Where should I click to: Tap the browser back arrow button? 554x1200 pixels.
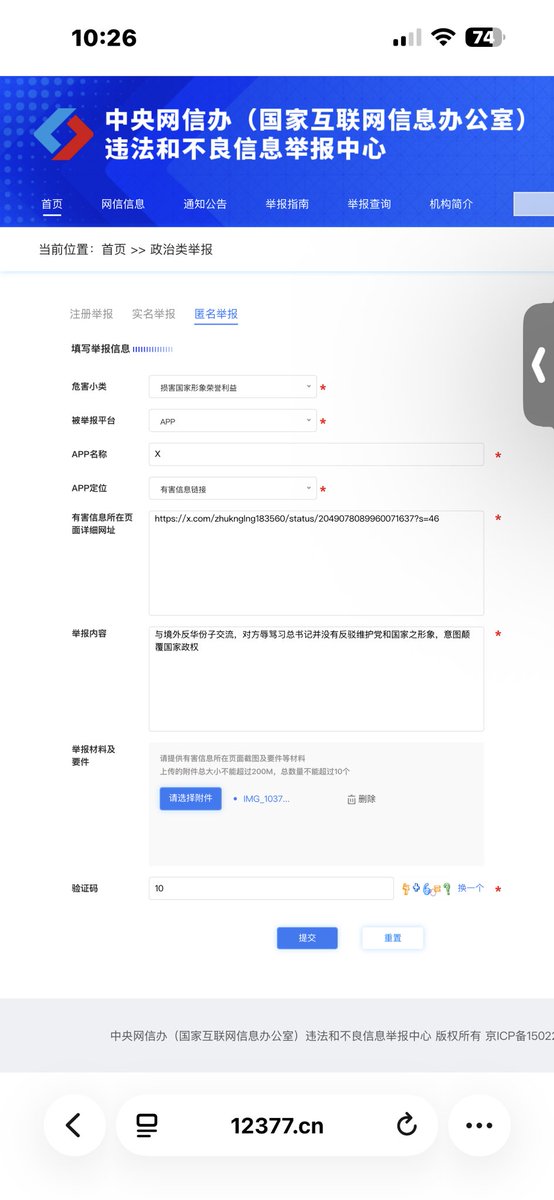pyautogui.click(x=73, y=1125)
